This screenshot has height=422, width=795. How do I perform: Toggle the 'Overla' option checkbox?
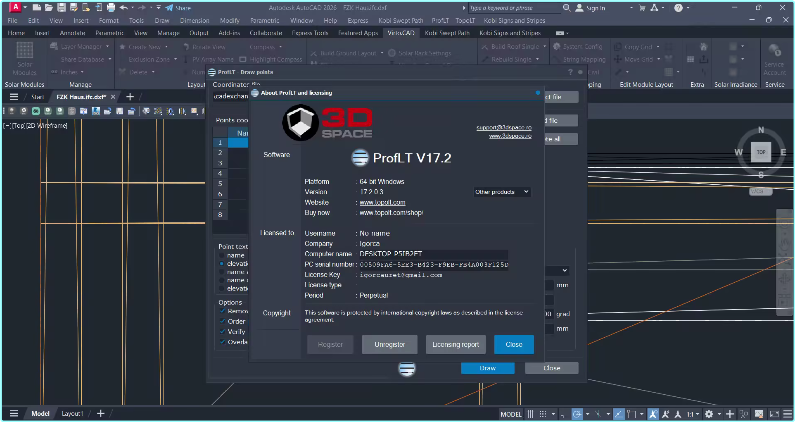(x=222, y=342)
